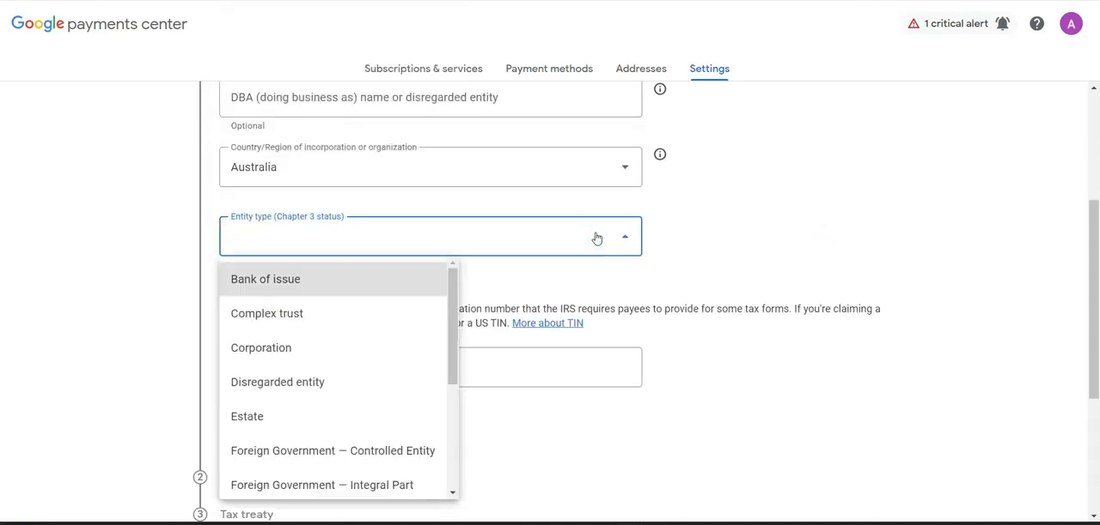Select Foreign Government — Integral Part

(x=333, y=486)
